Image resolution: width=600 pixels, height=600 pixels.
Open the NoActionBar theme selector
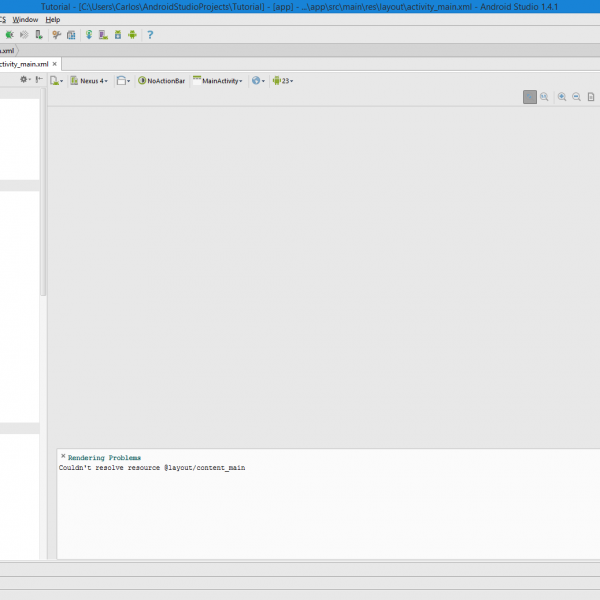click(162, 81)
